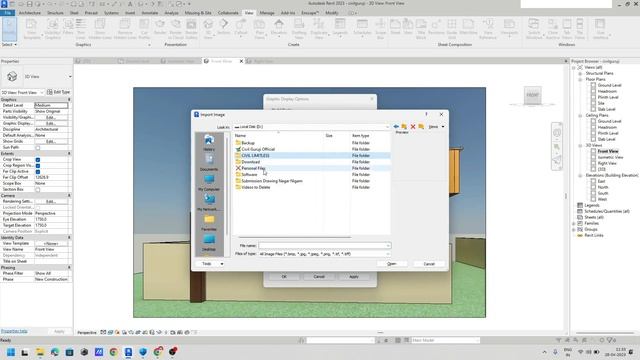
Task: Click the Import Image help question mark
Action: (426, 114)
